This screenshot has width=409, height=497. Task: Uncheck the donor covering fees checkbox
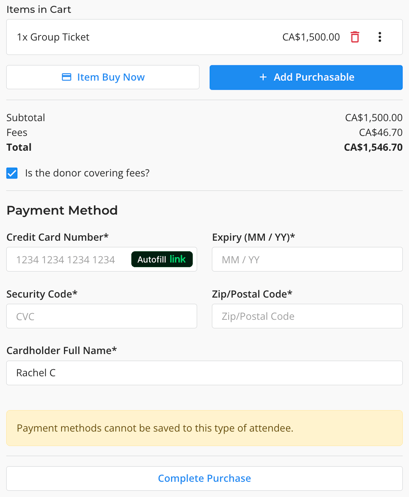pos(12,173)
